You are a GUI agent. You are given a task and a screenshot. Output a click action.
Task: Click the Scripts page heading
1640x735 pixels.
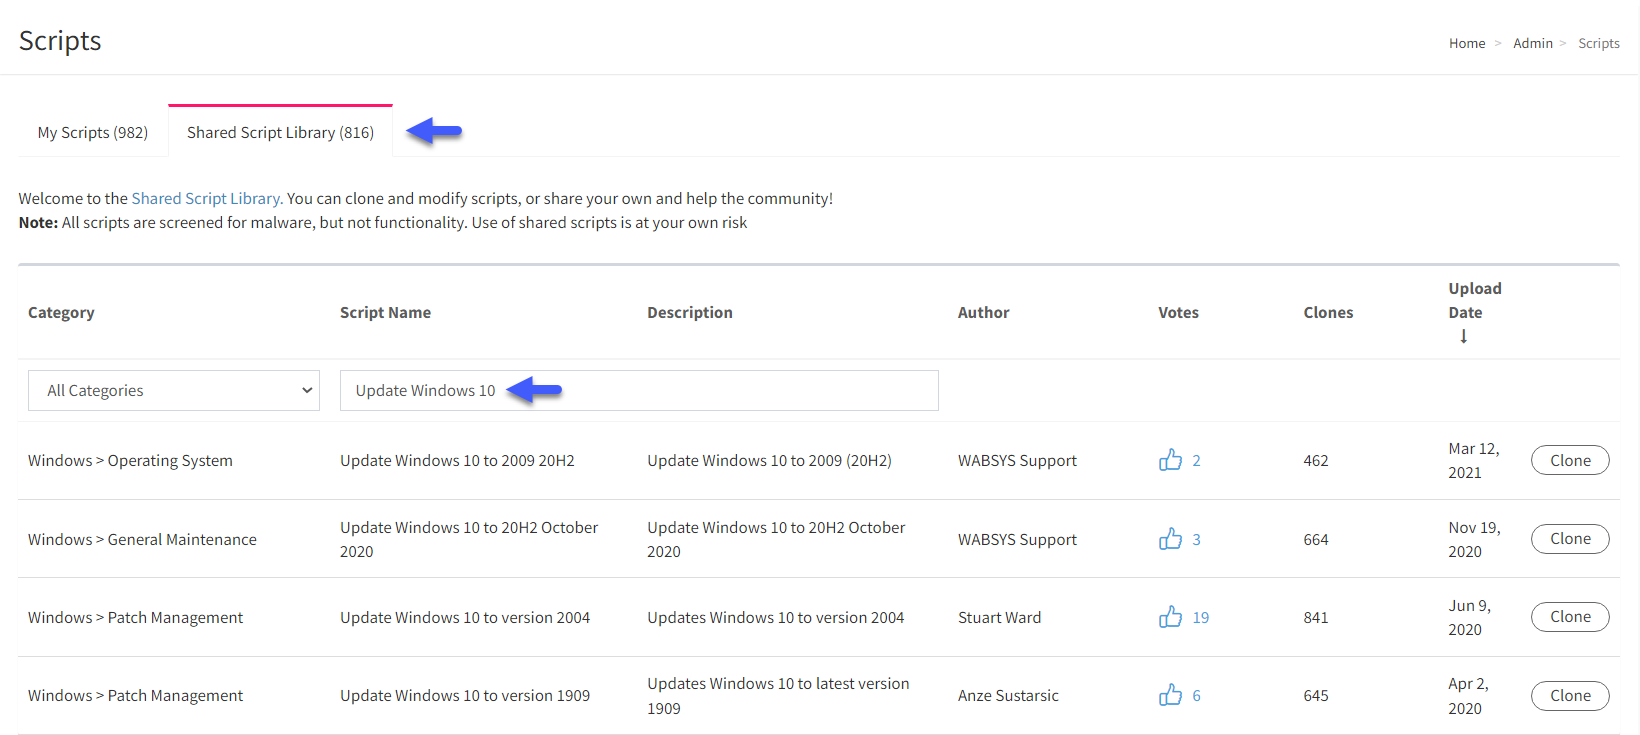(60, 40)
